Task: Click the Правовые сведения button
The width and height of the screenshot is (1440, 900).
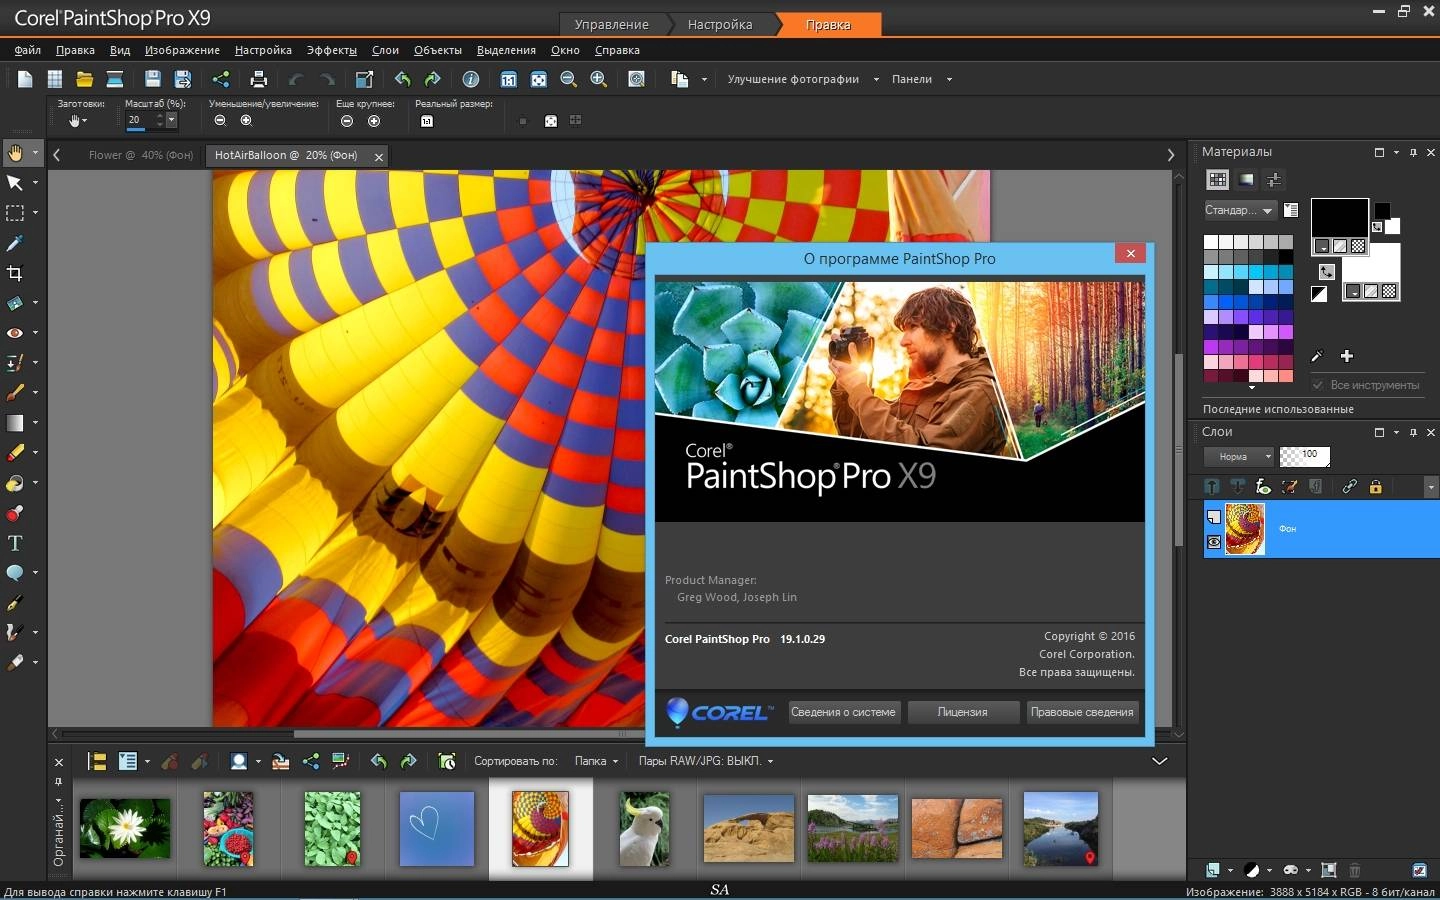Action: [x=1082, y=712]
